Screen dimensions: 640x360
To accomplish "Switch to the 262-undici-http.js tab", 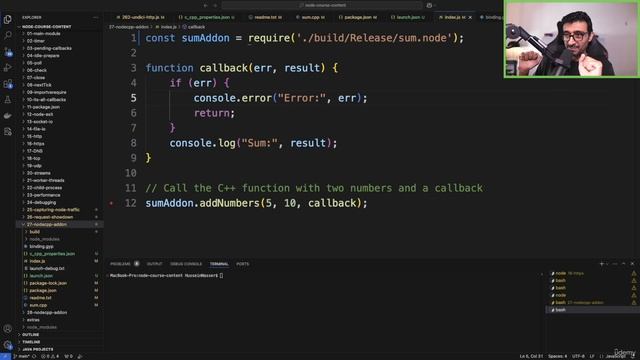I will (140, 17).
